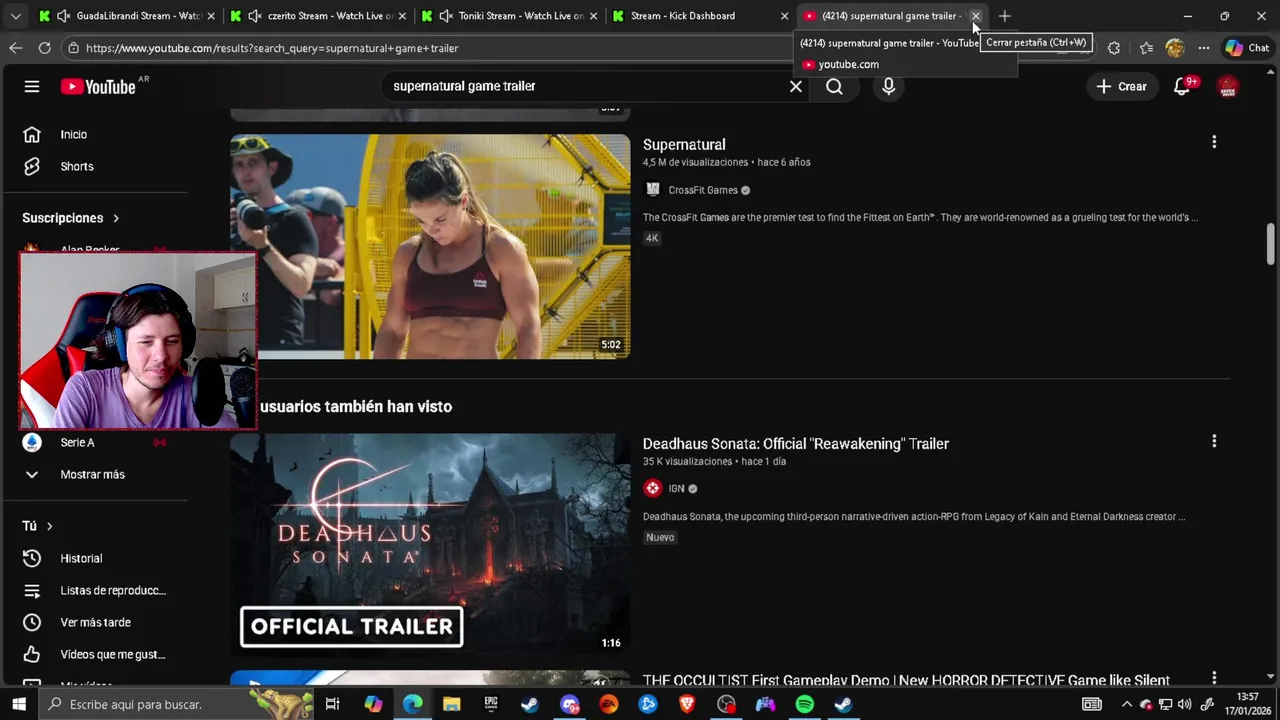Clear the search box with X icon

pos(796,87)
